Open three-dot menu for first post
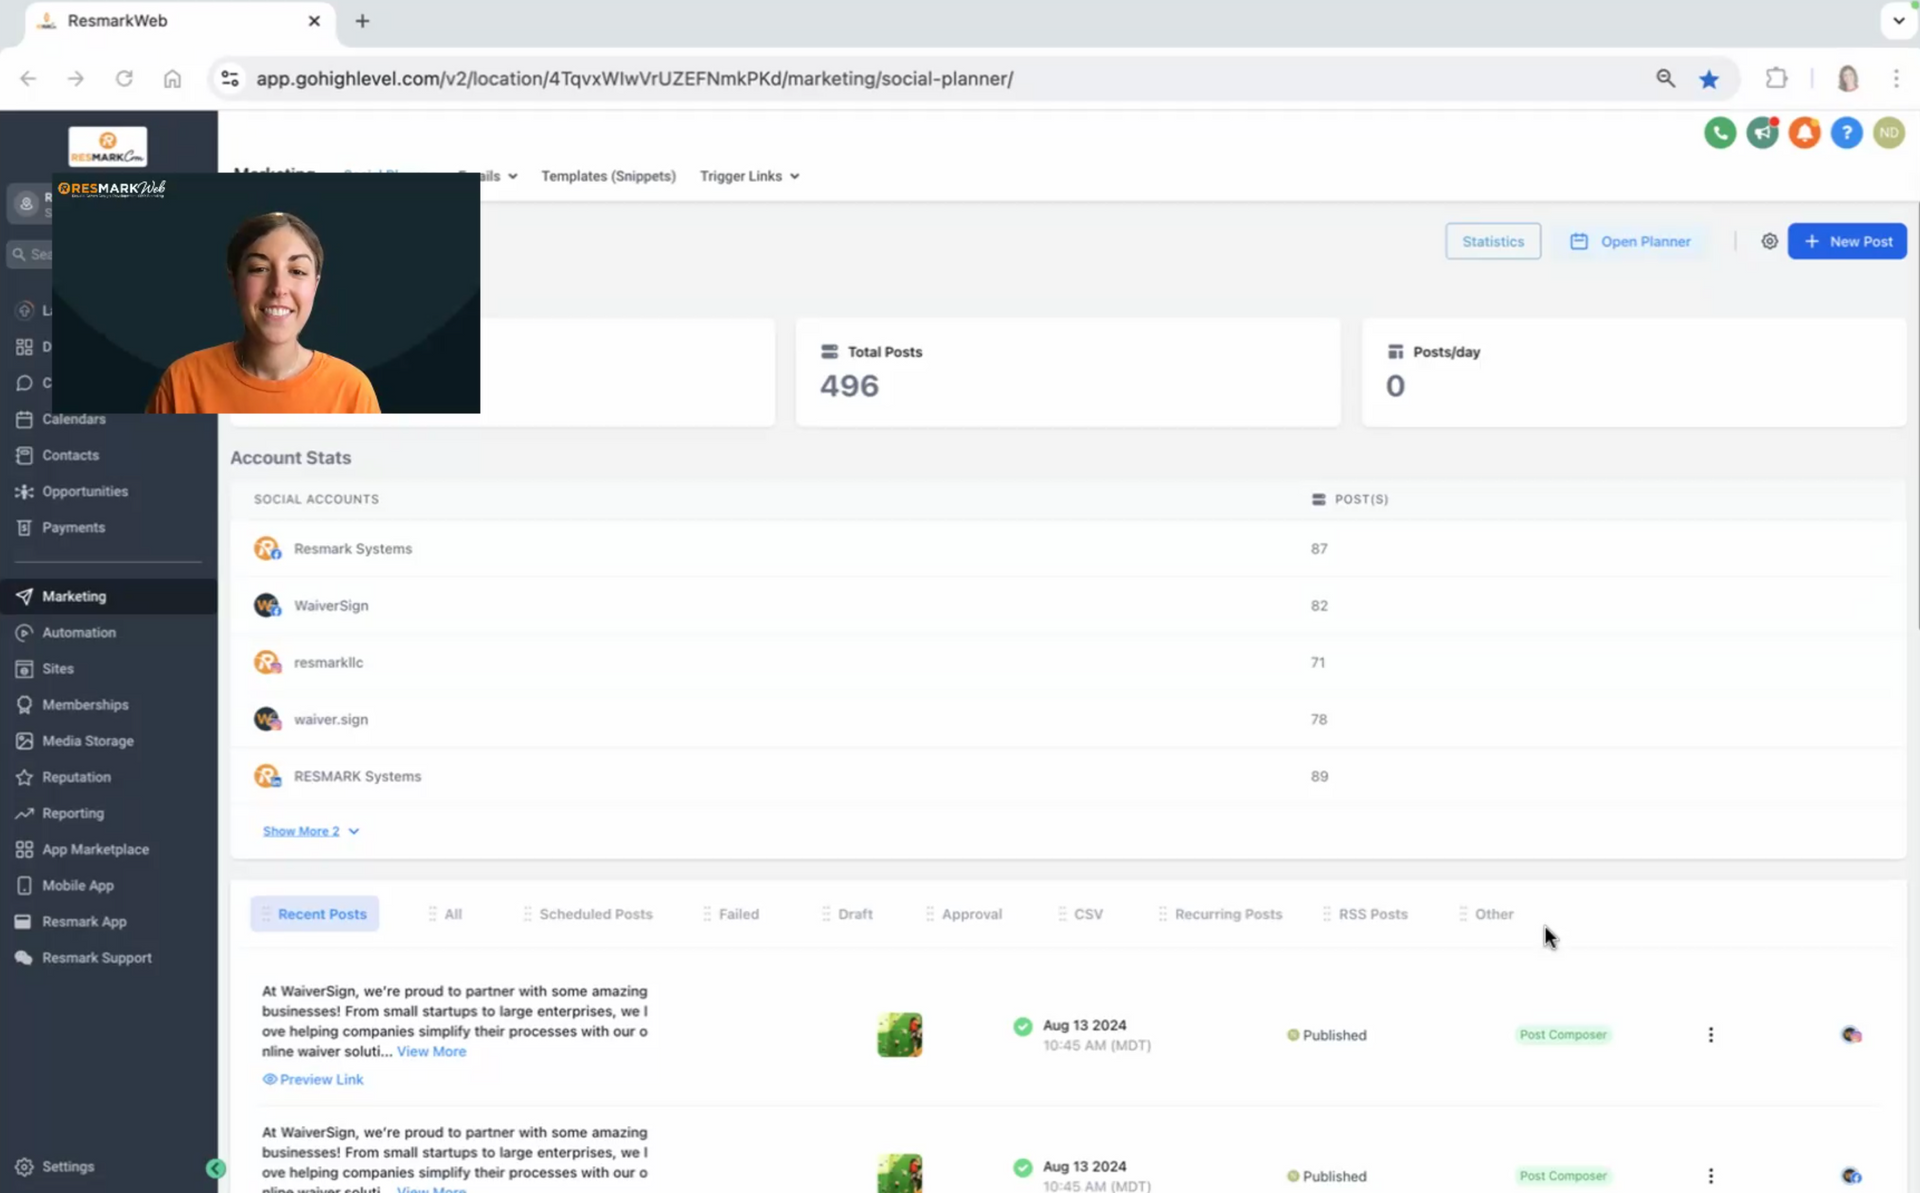Viewport: 1920px width, 1193px height. pyautogui.click(x=1710, y=1035)
